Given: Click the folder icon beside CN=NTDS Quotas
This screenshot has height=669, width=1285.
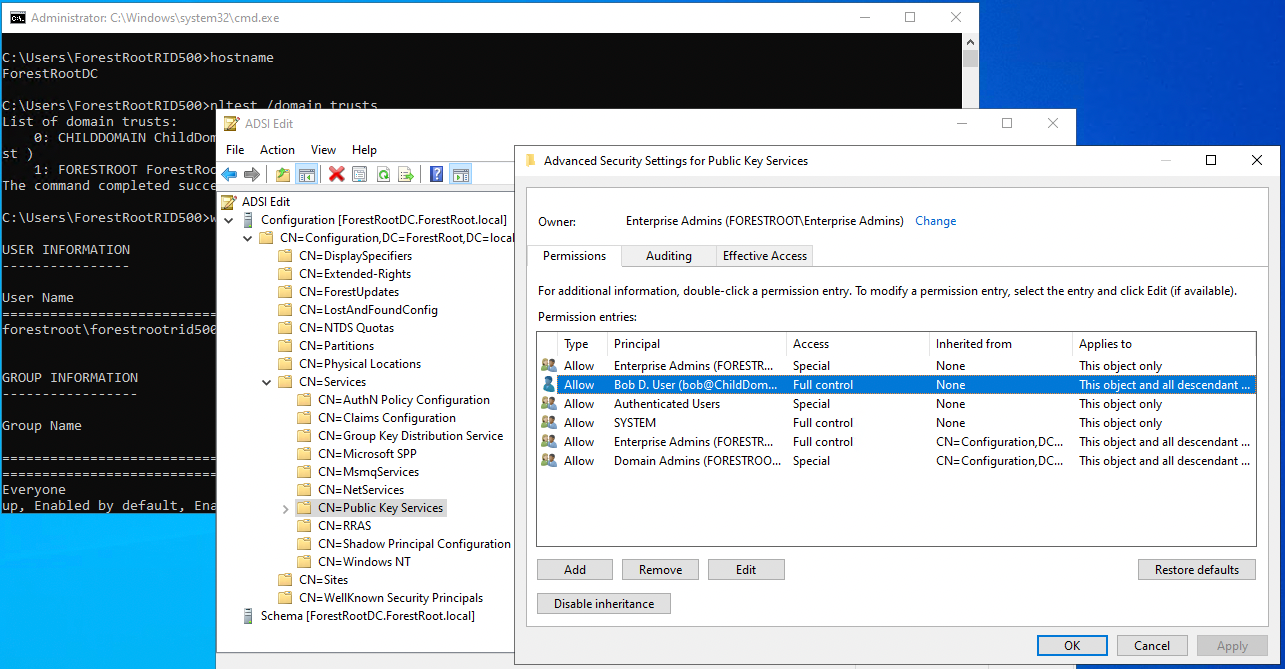Looking at the screenshot, I should tap(285, 328).
